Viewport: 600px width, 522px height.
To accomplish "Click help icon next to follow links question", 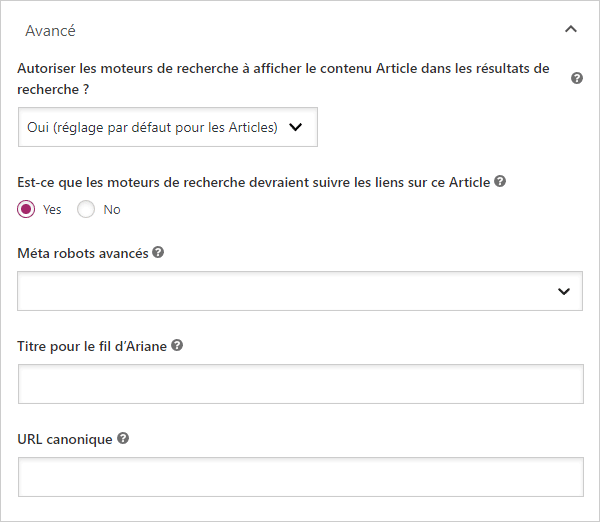I will click(500, 182).
